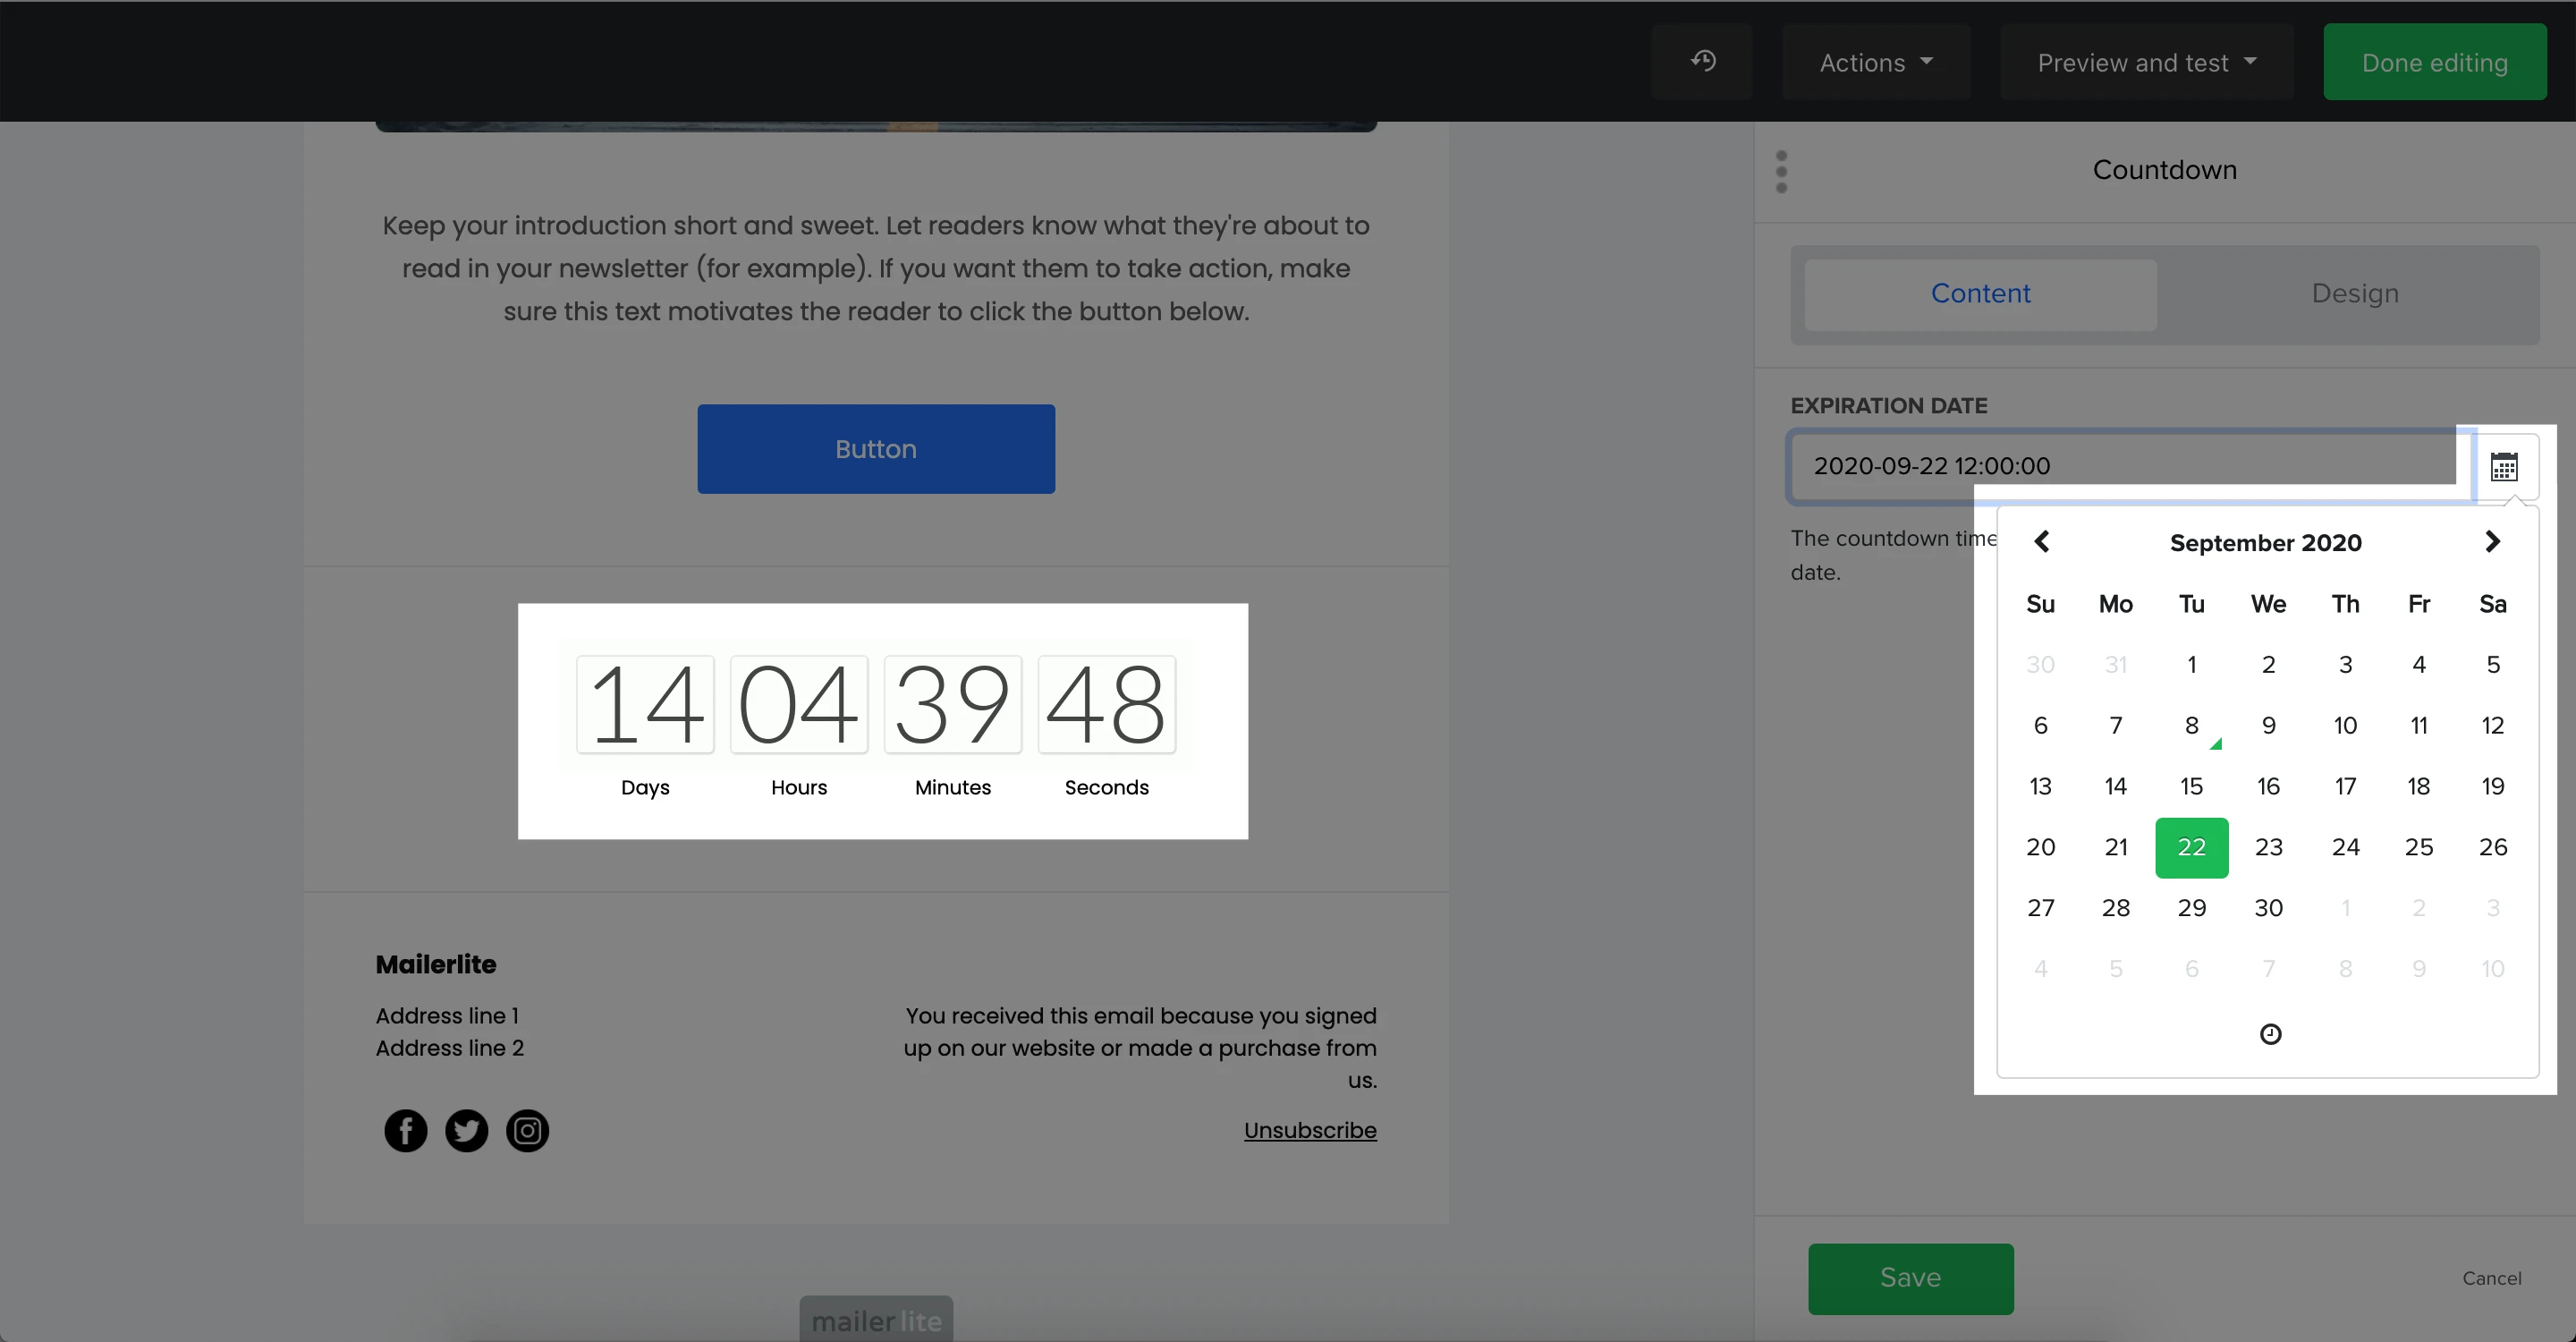
Task: Click Done editing button
Action: pyautogui.click(x=2434, y=63)
